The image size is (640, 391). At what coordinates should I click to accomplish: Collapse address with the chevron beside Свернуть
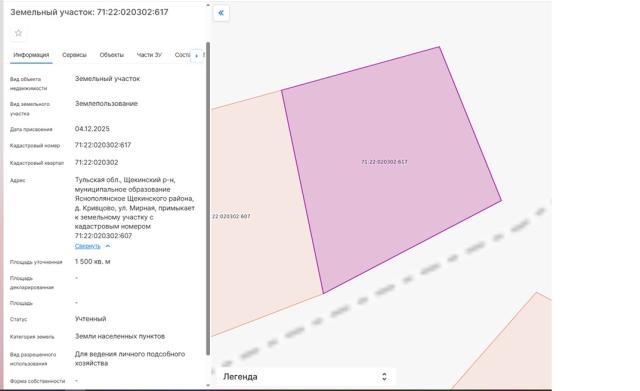pos(108,246)
